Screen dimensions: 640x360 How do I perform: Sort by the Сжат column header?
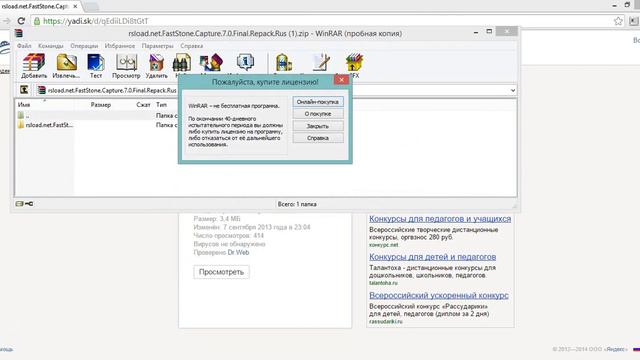[143, 105]
